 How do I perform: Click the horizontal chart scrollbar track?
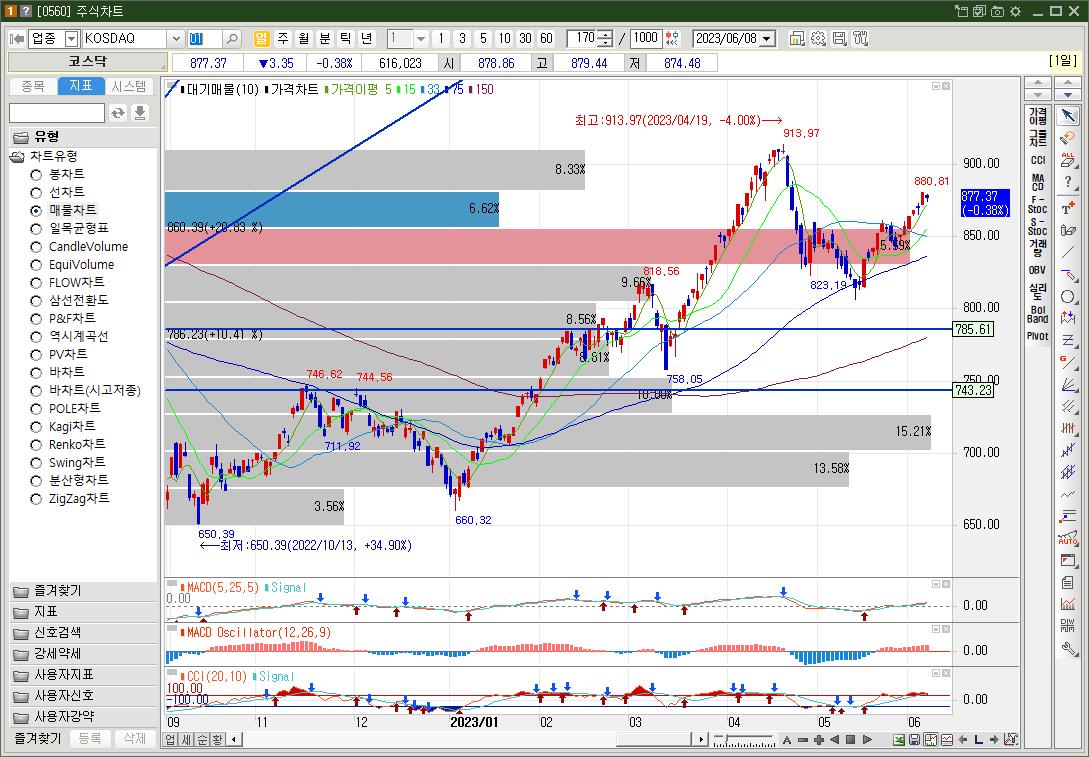[465, 740]
